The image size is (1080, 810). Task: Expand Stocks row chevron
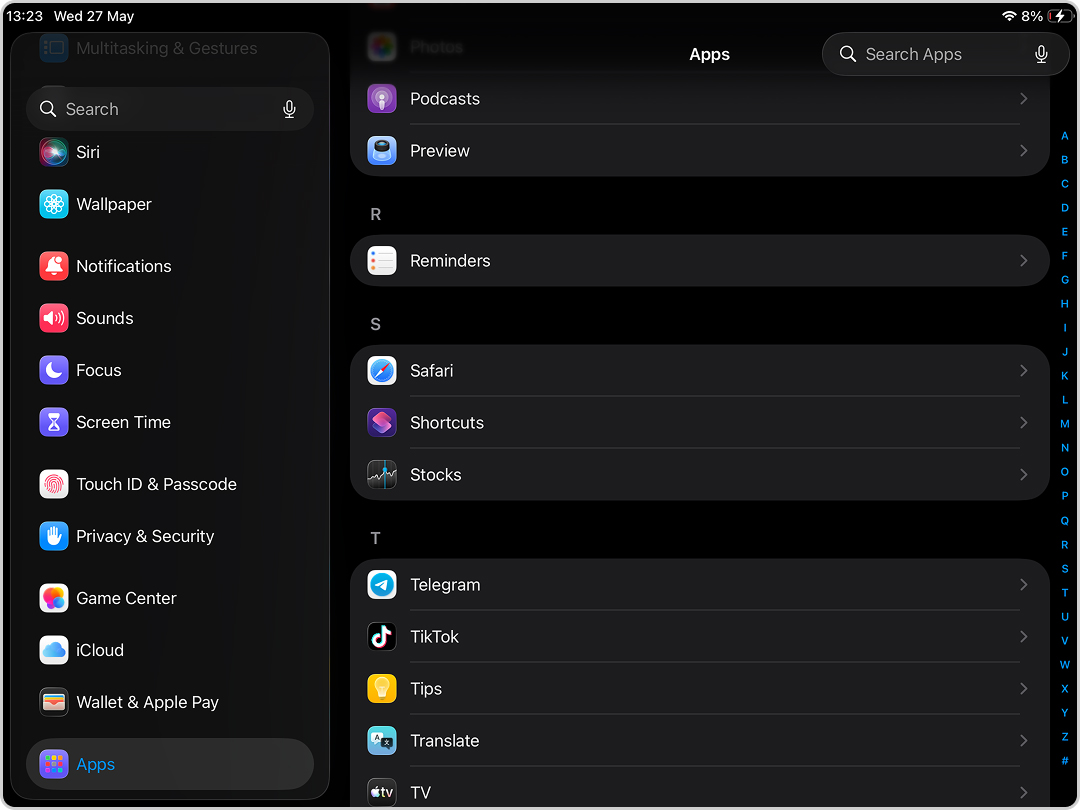(1024, 475)
